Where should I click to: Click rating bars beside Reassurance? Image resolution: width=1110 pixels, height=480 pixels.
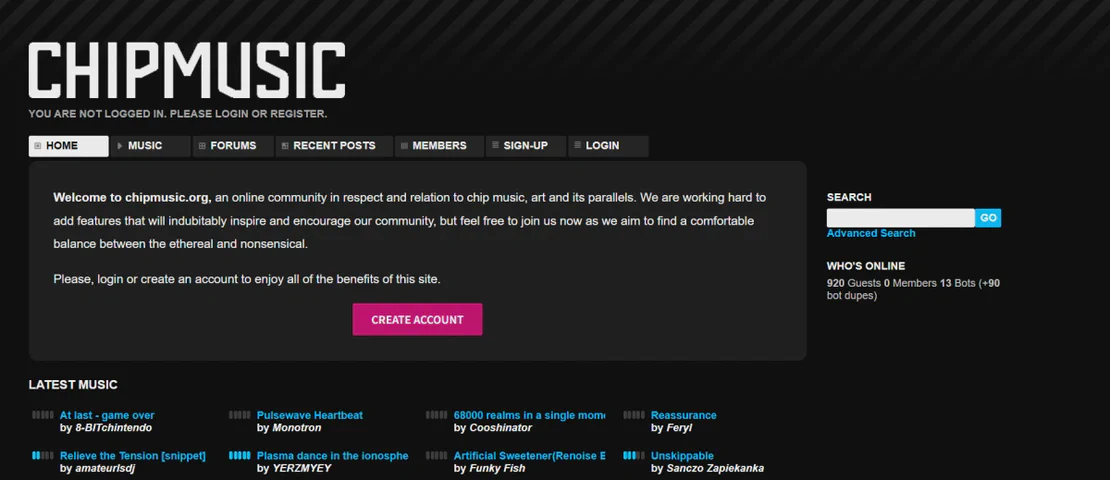(x=634, y=415)
